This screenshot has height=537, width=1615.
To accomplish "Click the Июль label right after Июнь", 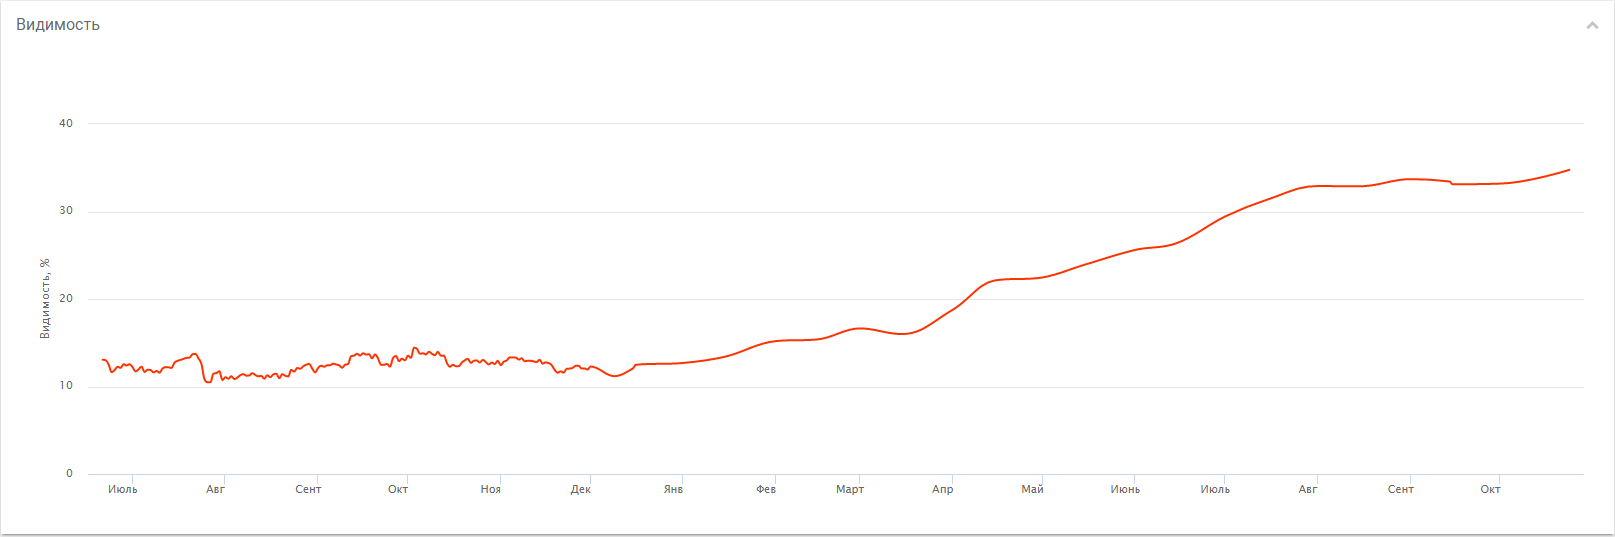I will pos(1215,489).
